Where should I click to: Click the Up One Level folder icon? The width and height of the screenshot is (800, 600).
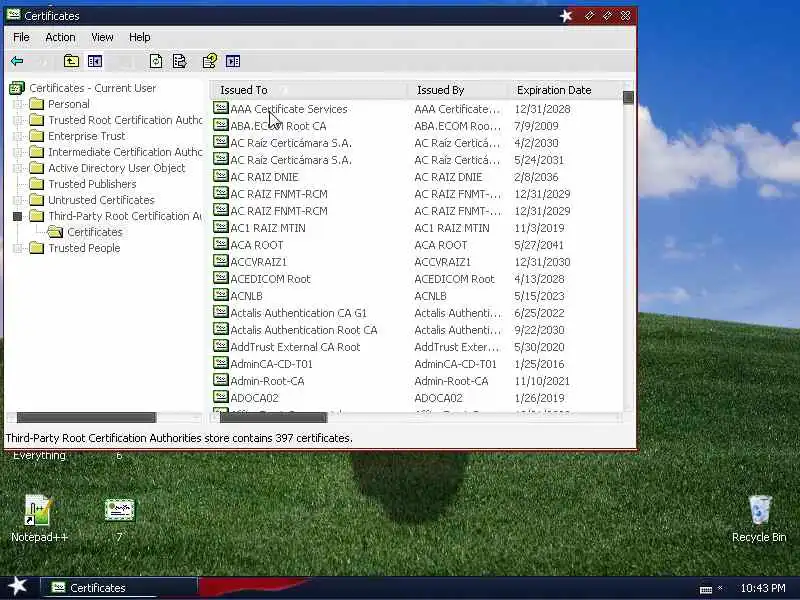pyautogui.click(x=71, y=61)
